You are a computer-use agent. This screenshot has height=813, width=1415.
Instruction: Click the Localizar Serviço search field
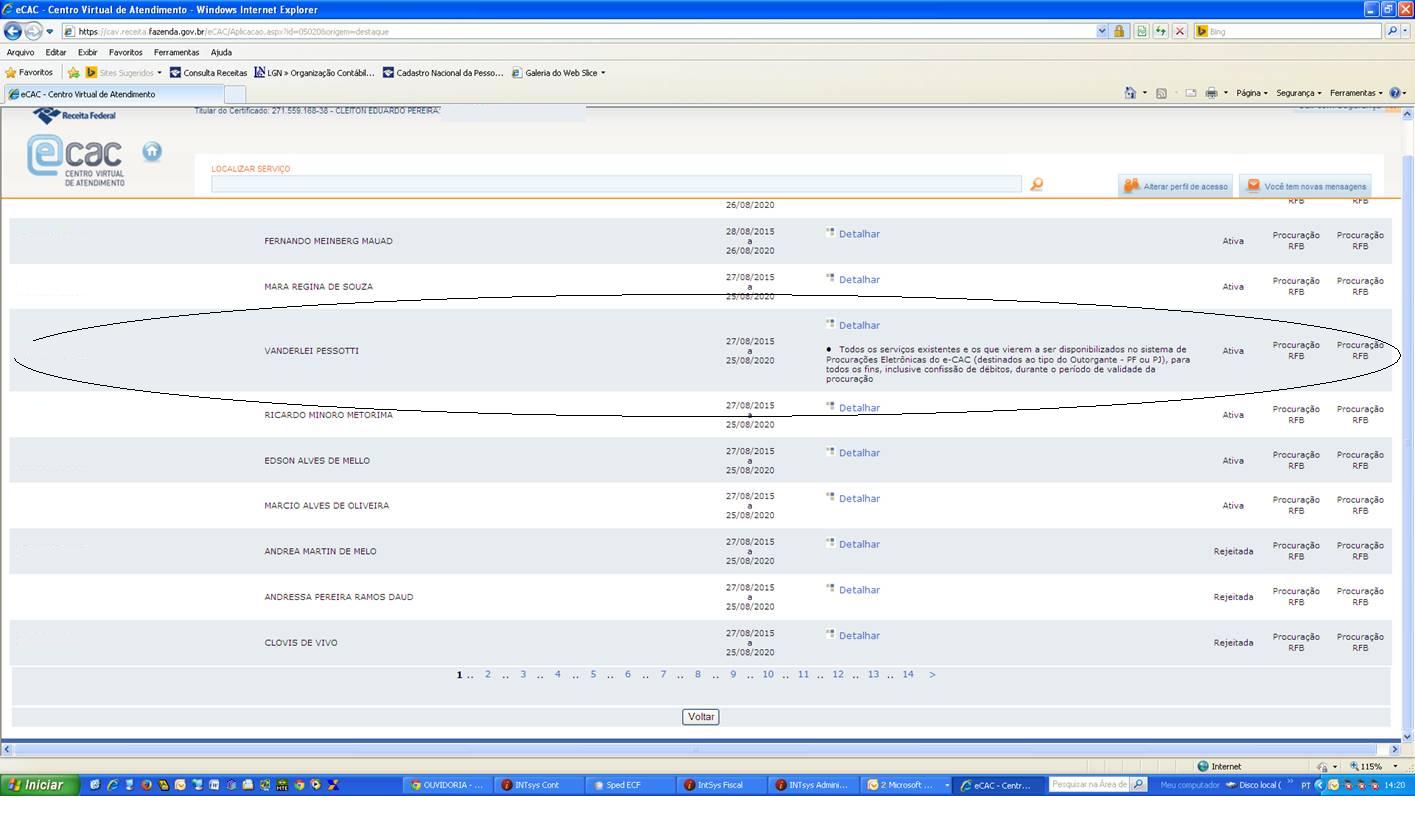[616, 184]
